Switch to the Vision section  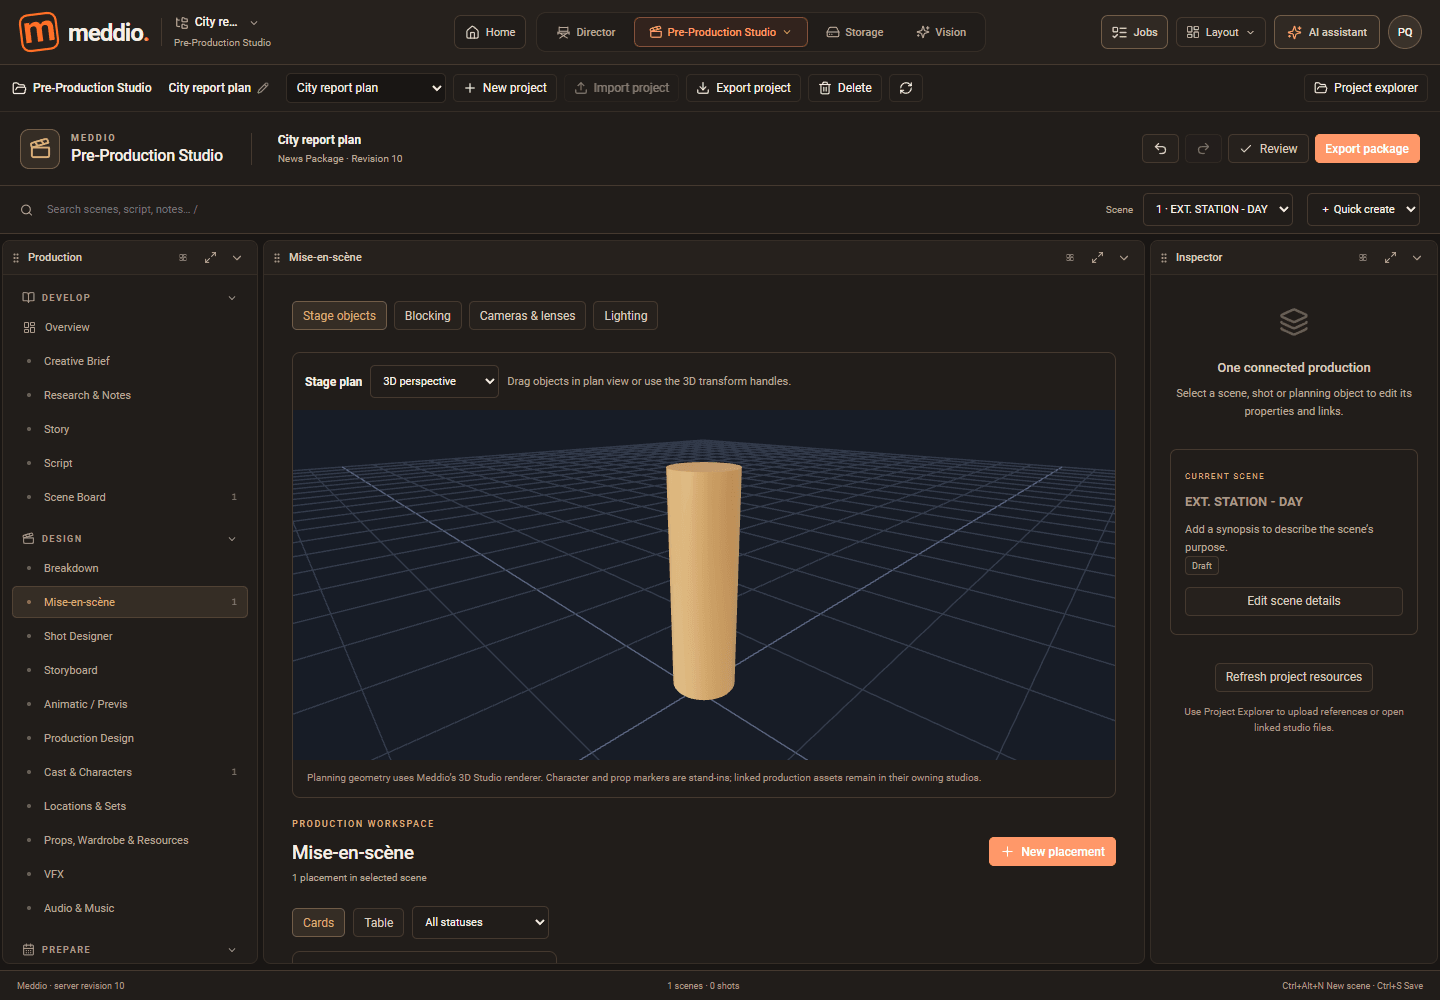[941, 32]
